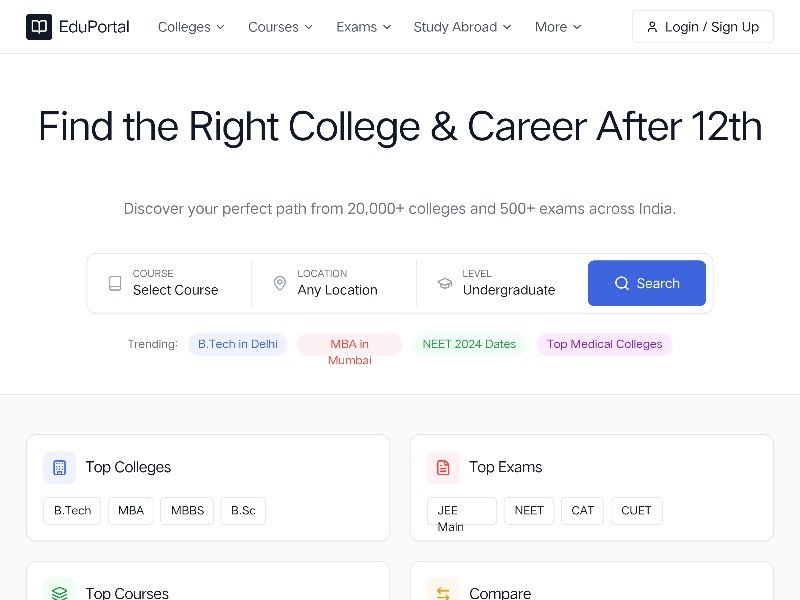Click the book icon in Course field

[115, 283]
